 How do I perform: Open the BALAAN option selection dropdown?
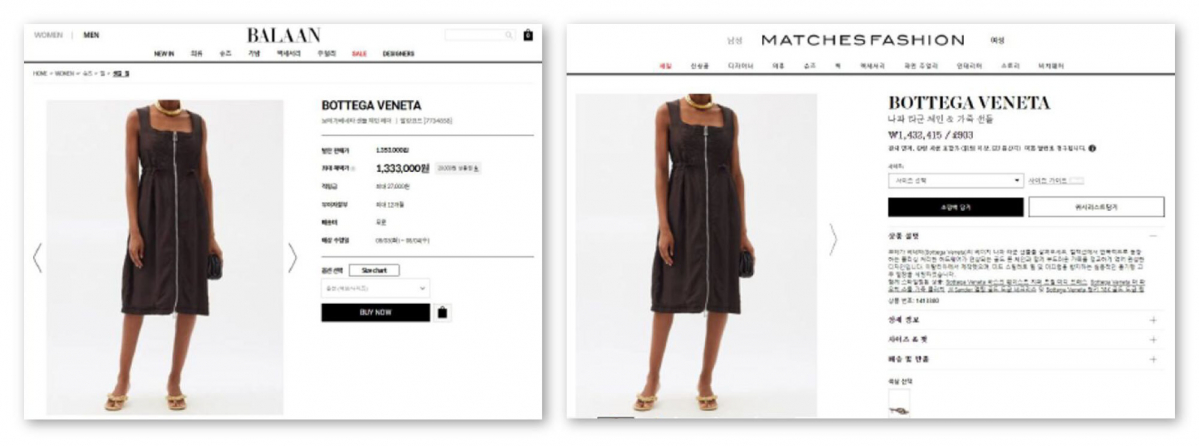[375, 288]
